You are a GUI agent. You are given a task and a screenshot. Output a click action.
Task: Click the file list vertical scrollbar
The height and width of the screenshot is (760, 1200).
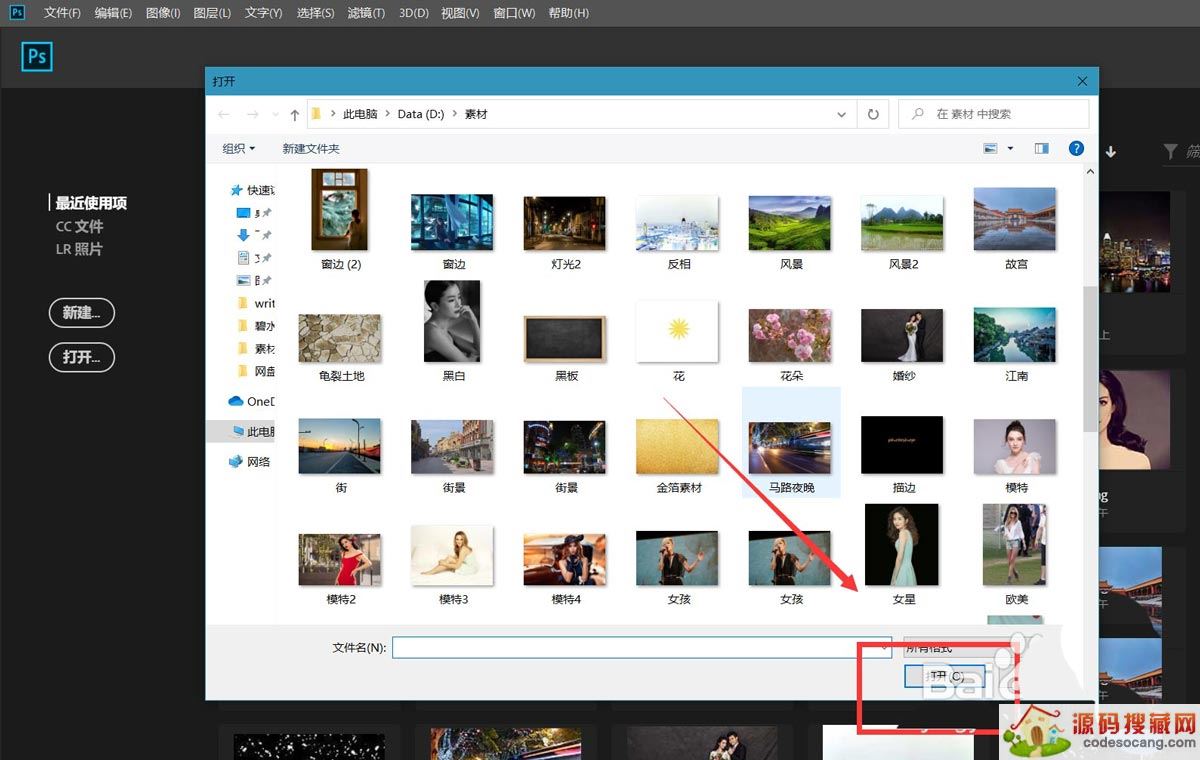point(1089,360)
